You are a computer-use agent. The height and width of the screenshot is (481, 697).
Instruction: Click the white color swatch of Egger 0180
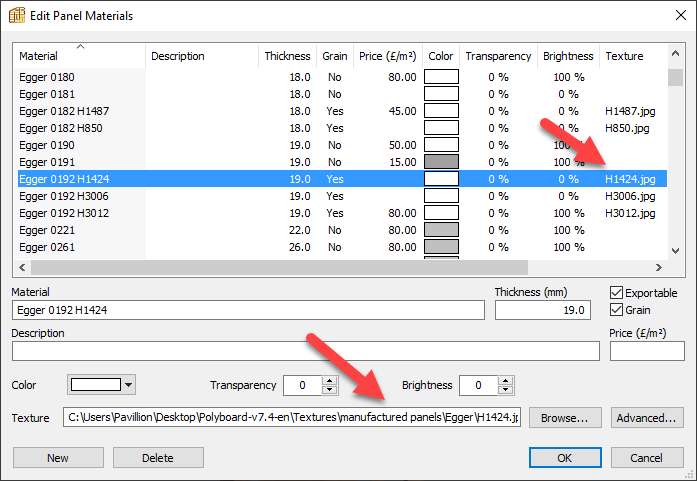coord(441,76)
